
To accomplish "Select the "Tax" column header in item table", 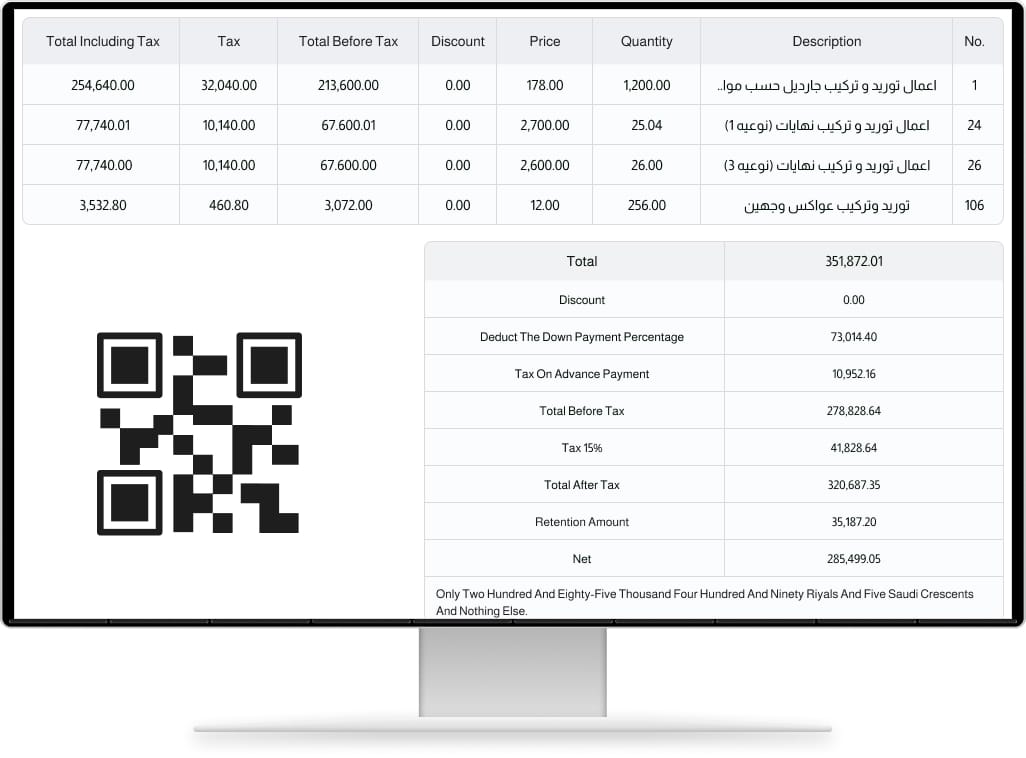I will [x=229, y=41].
